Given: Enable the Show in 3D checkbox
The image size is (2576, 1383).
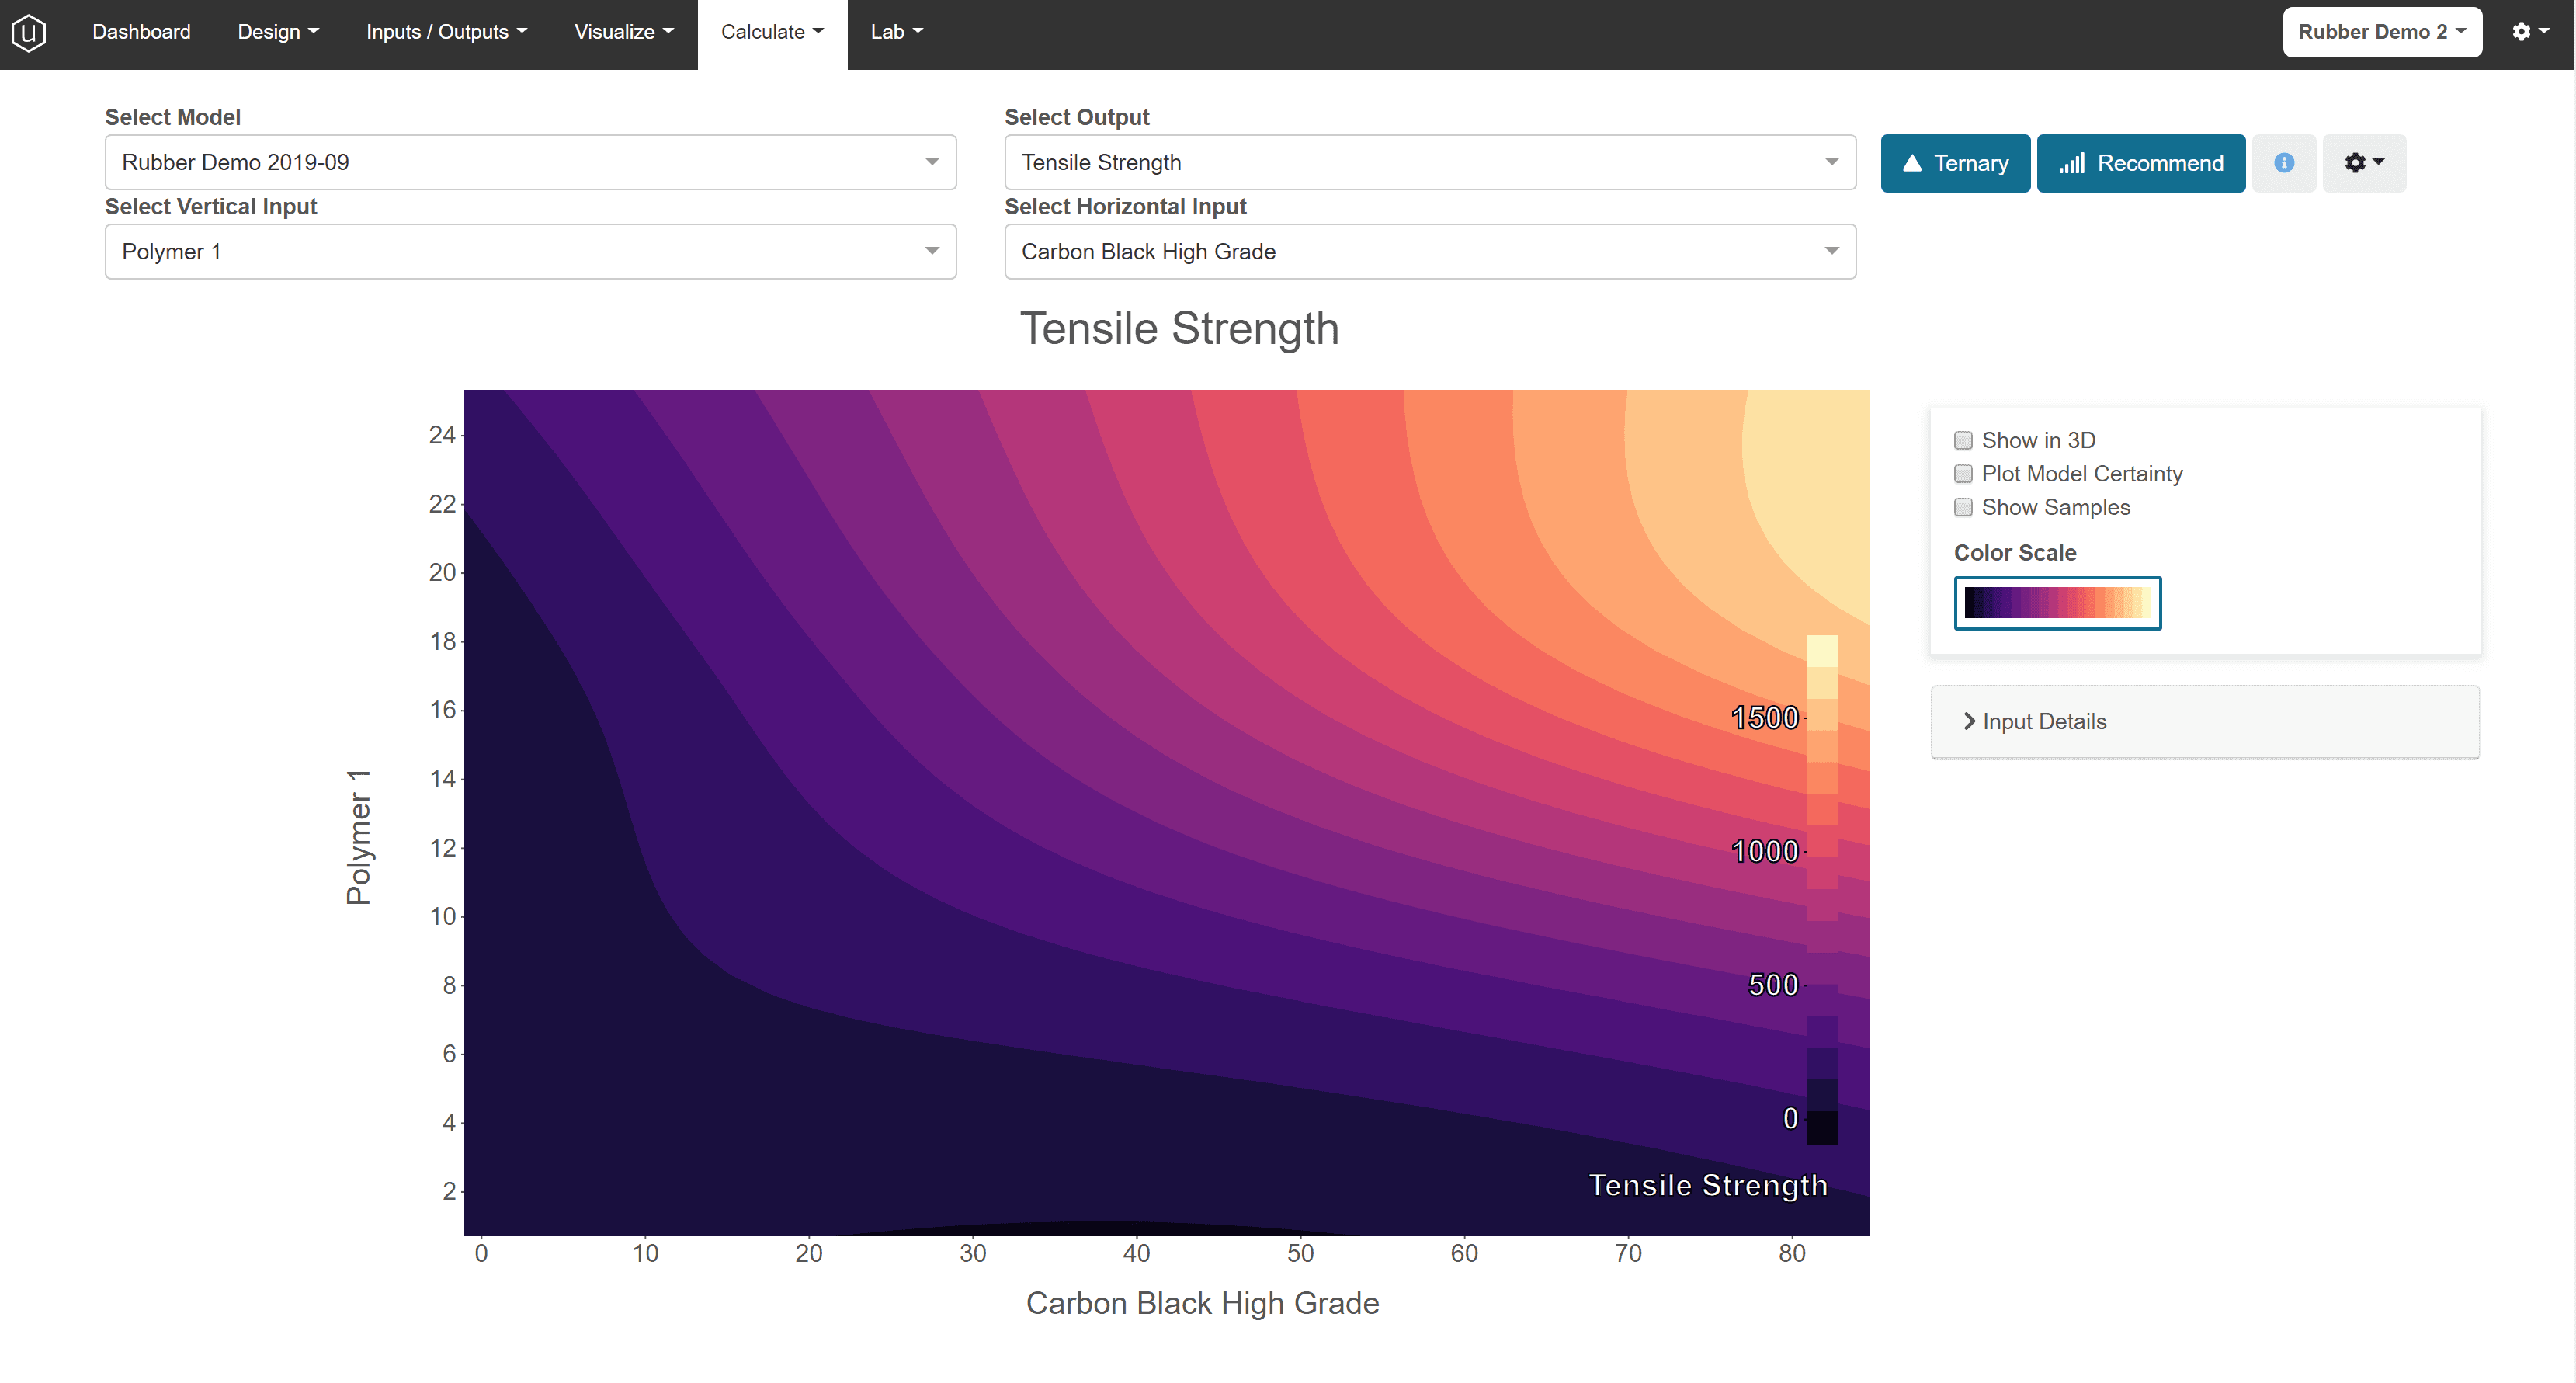Looking at the screenshot, I should [x=1963, y=440].
